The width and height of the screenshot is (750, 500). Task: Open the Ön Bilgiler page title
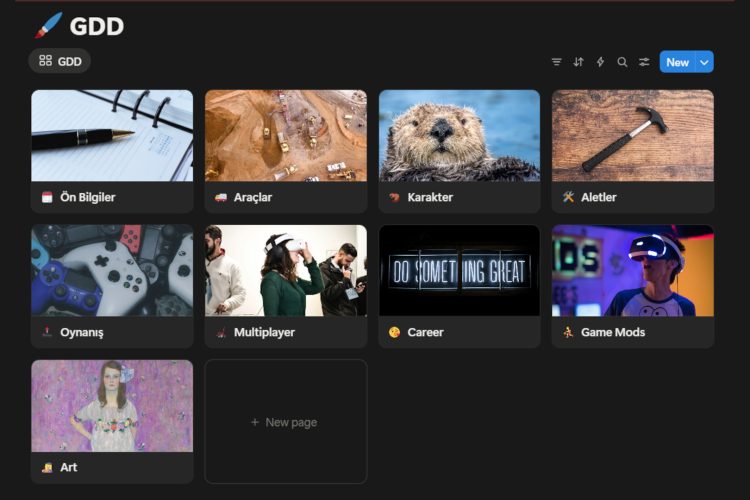[x=88, y=197]
